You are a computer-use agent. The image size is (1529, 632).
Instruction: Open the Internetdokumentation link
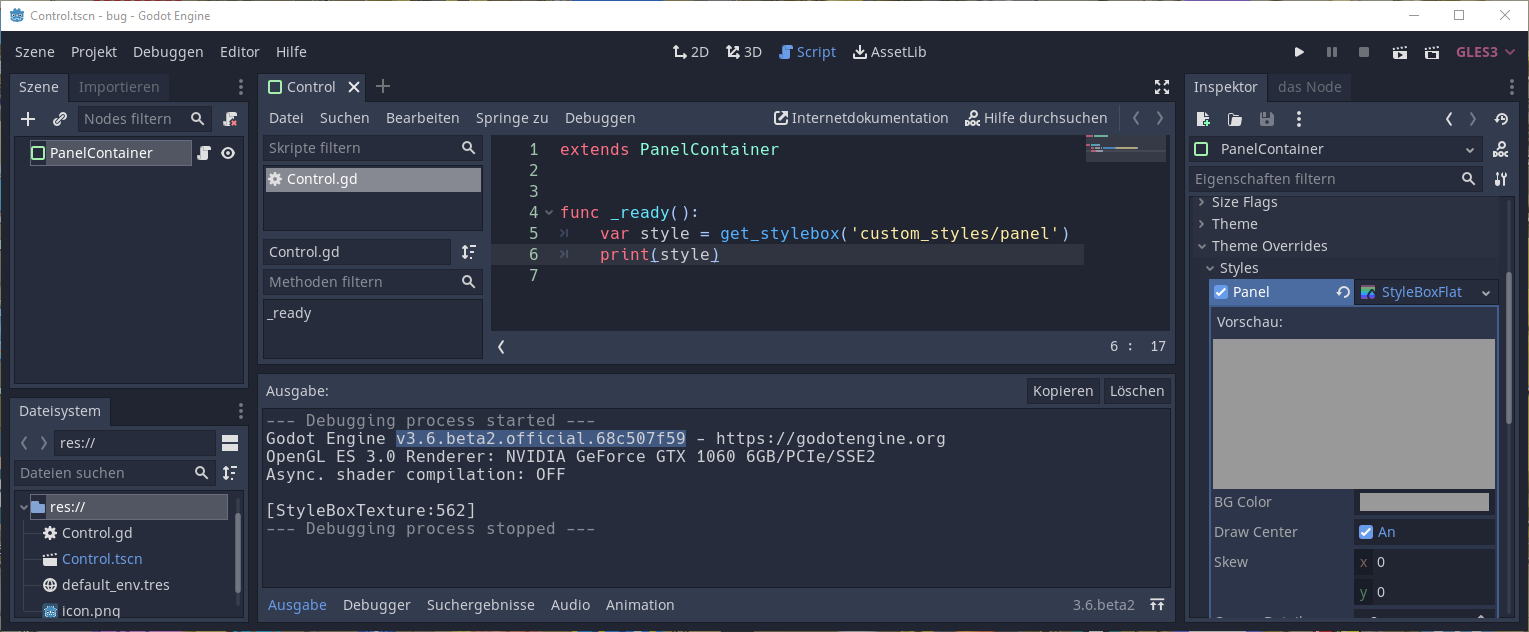(860, 117)
